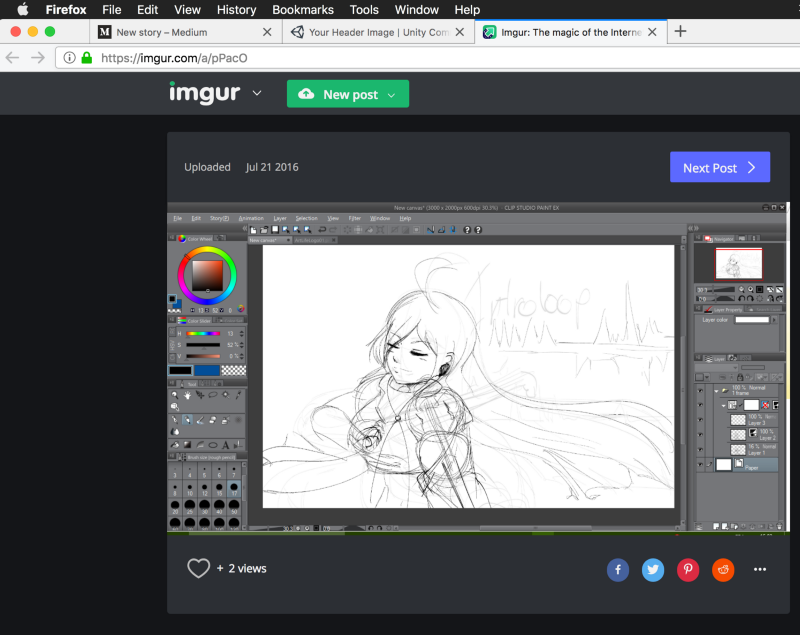
Task: Select the fill bucket tool in Clip Studio image
Action: coord(175,445)
